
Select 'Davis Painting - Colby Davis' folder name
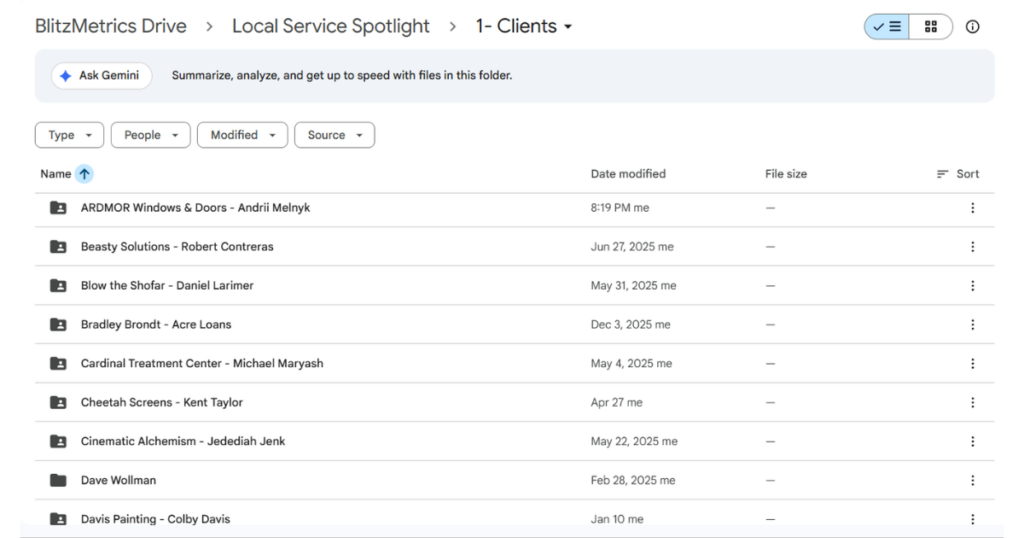(155, 519)
